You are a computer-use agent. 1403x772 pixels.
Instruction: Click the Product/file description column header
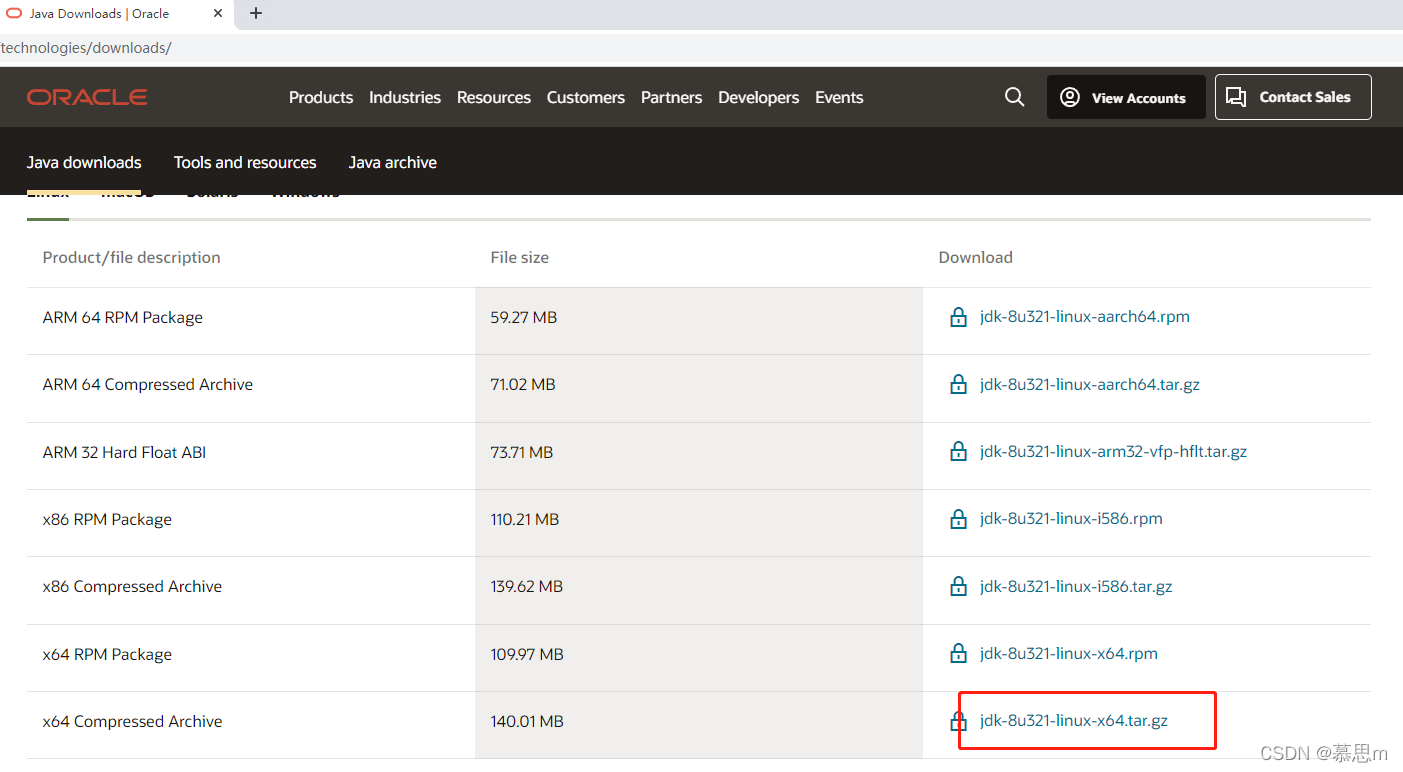[x=131, y=257]
